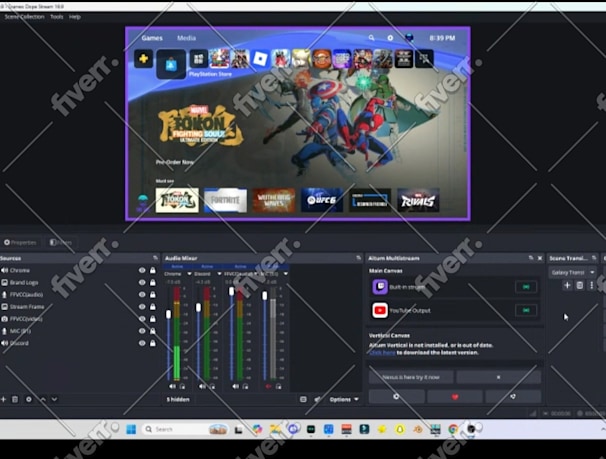Hide the FFVCC(audio) source
This screenshot has width=606, height=459.
[142, 294]
